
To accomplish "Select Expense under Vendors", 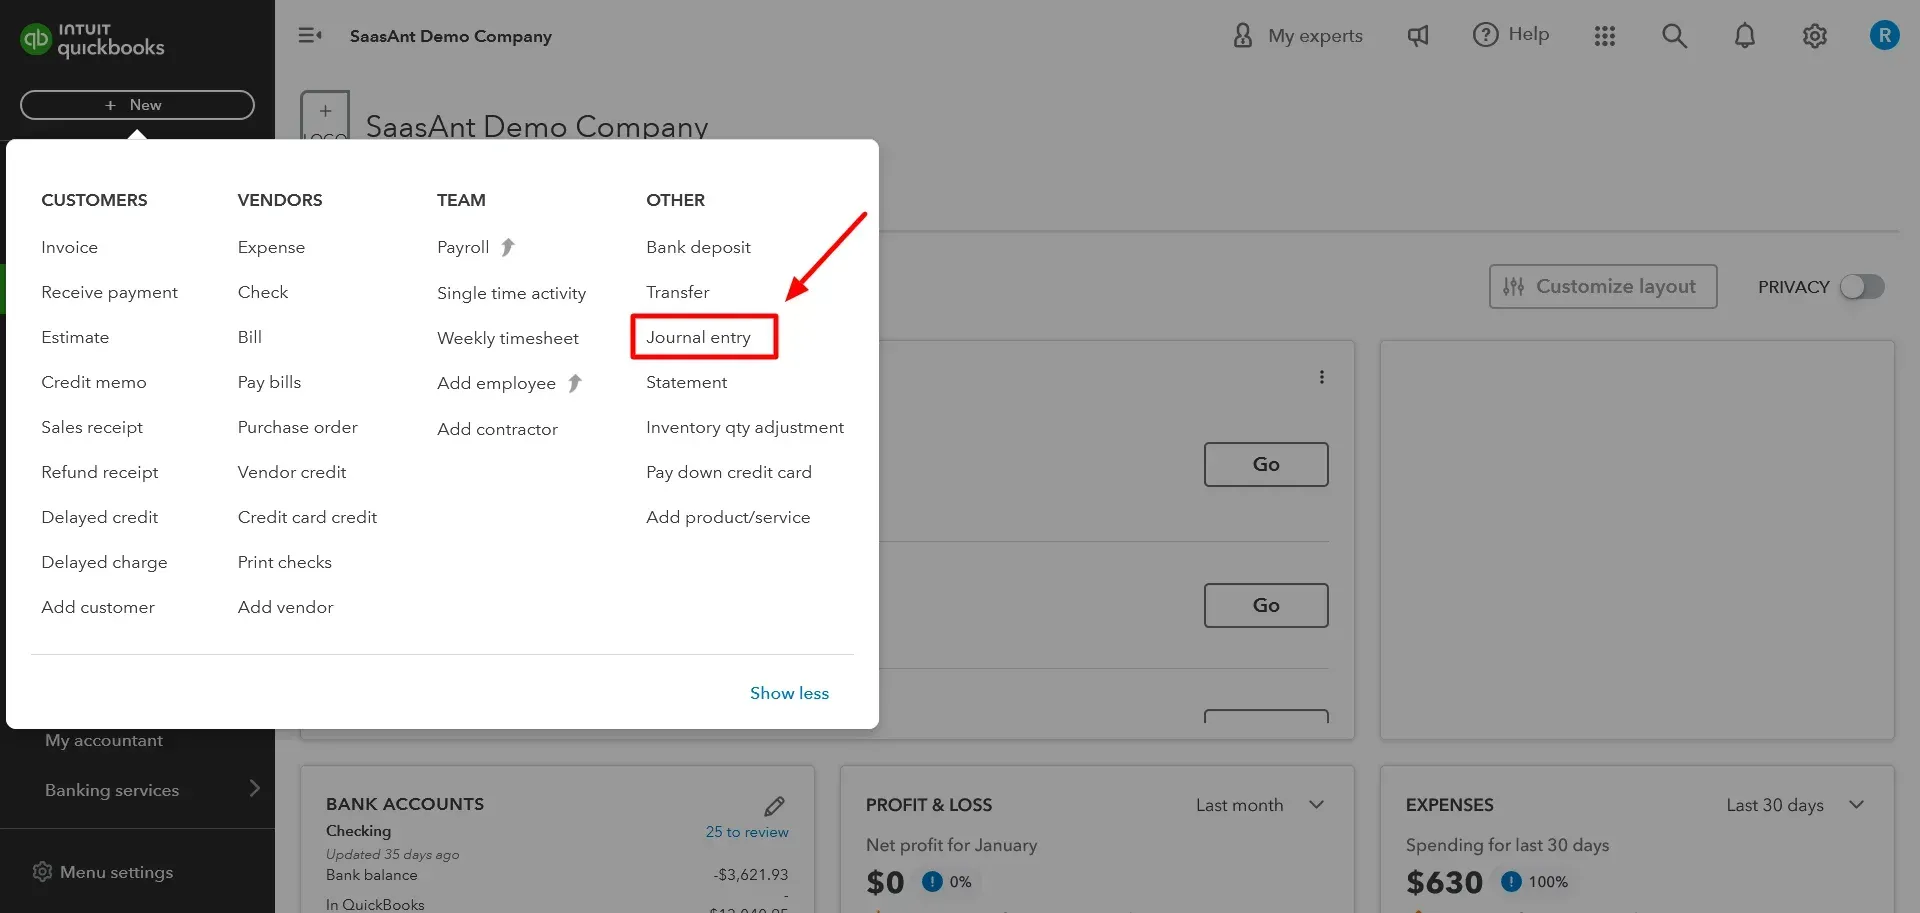I will tap(271, 247).
